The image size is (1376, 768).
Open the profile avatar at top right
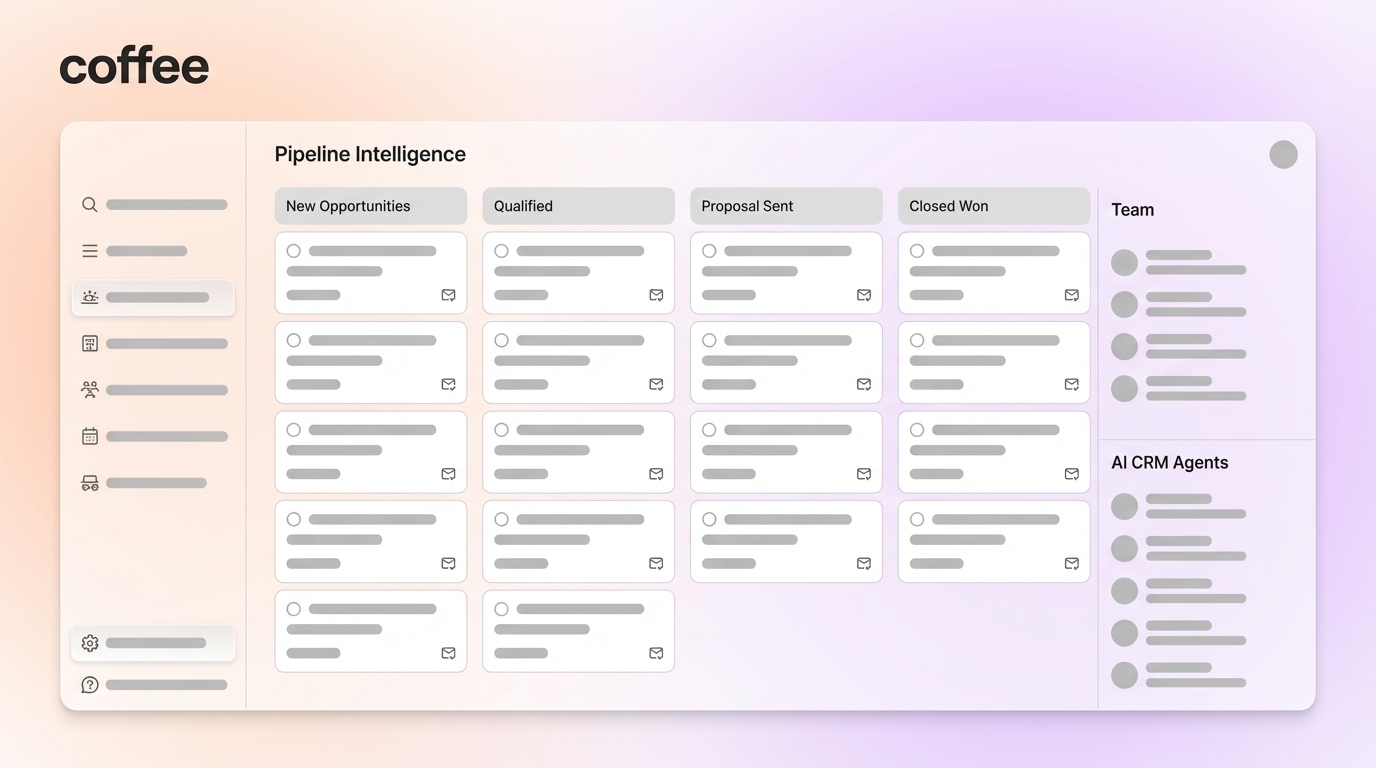pos(1283,154)
